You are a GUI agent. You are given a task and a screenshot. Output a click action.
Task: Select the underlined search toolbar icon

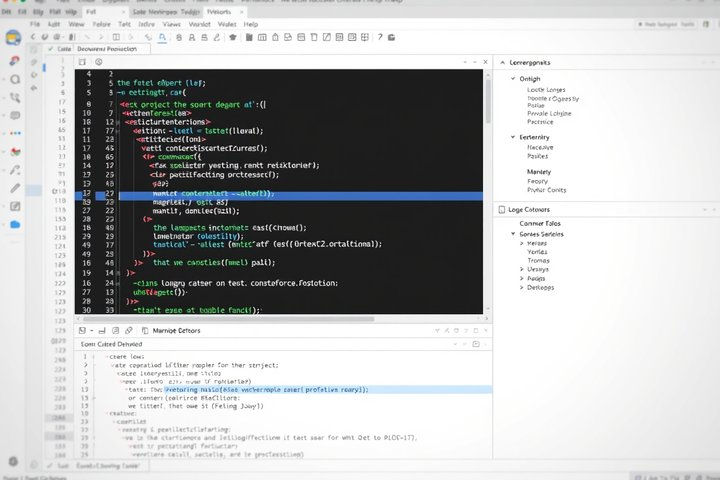[162, 38]
